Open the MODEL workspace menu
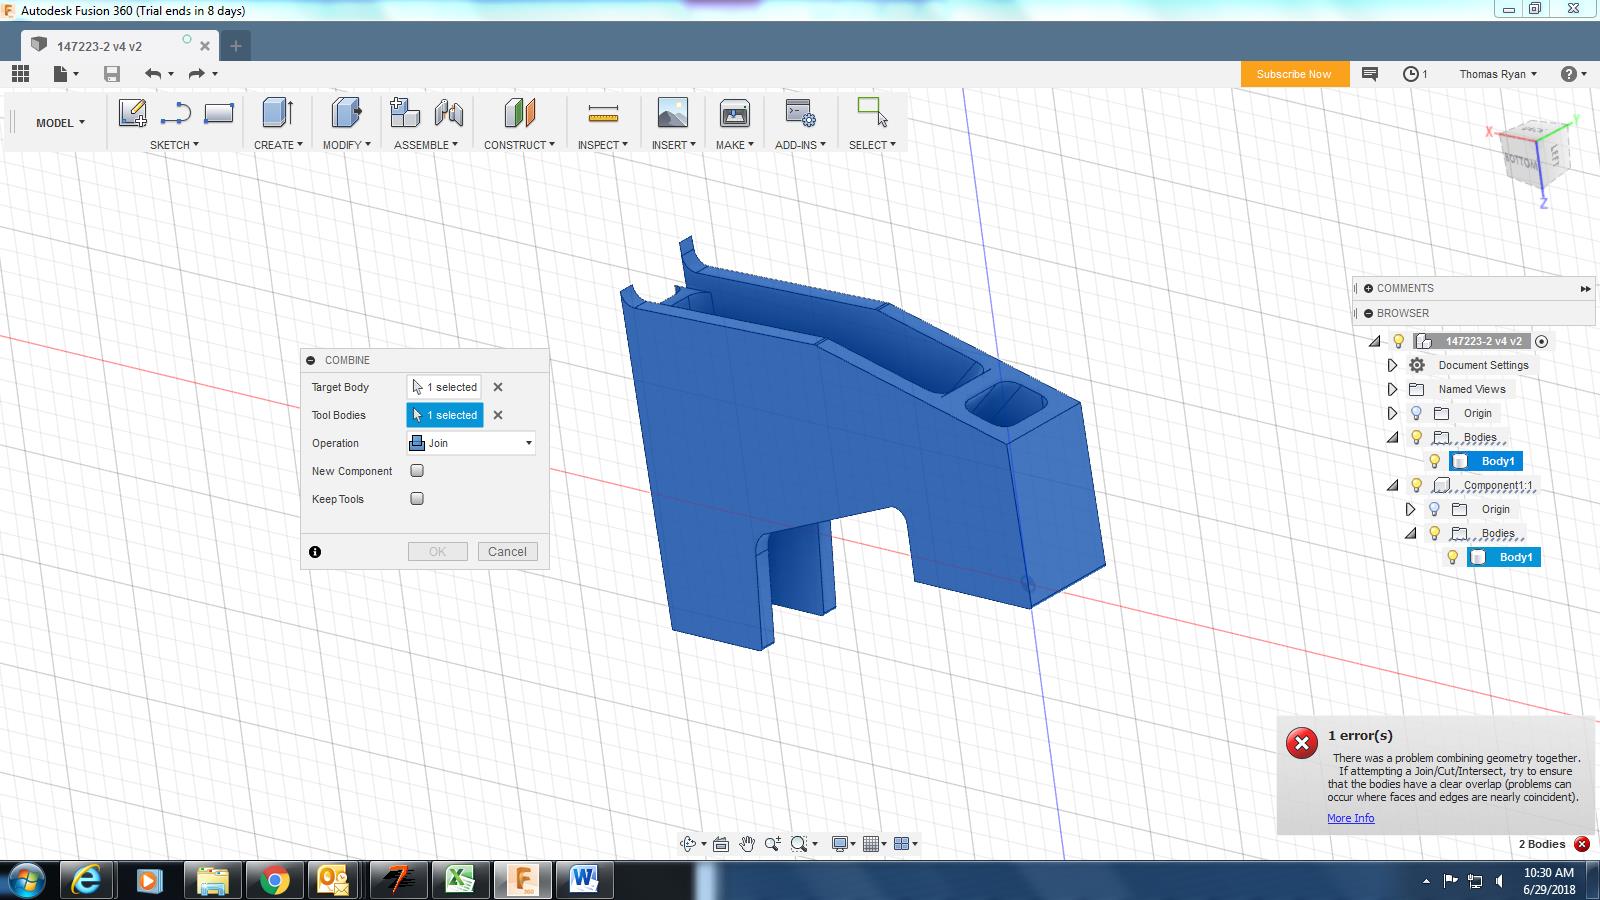 (x=60, y=123)
